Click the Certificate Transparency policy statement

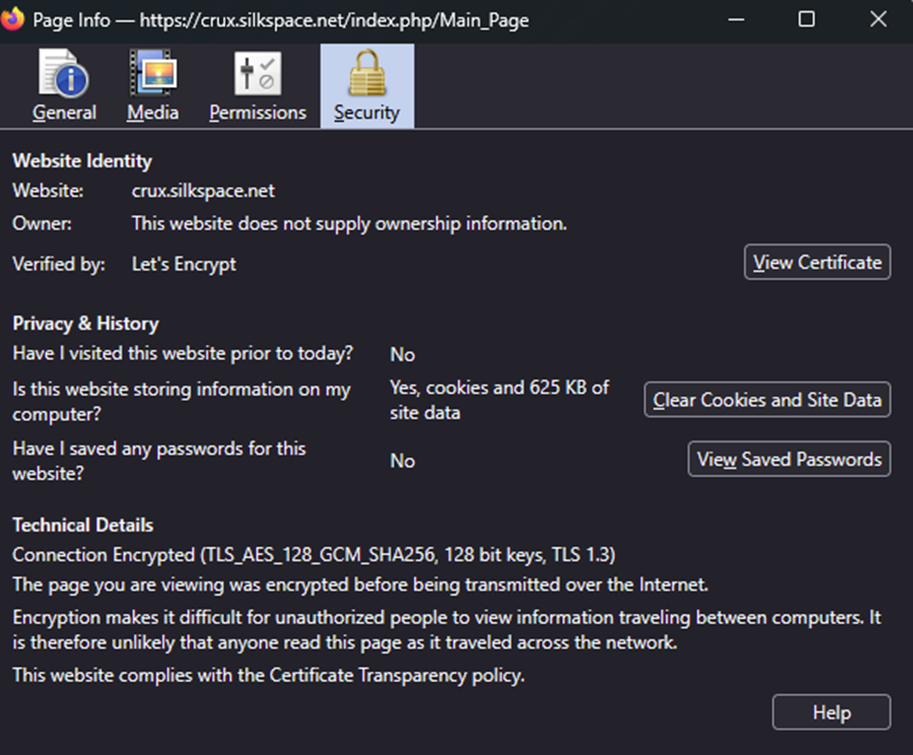268,676
